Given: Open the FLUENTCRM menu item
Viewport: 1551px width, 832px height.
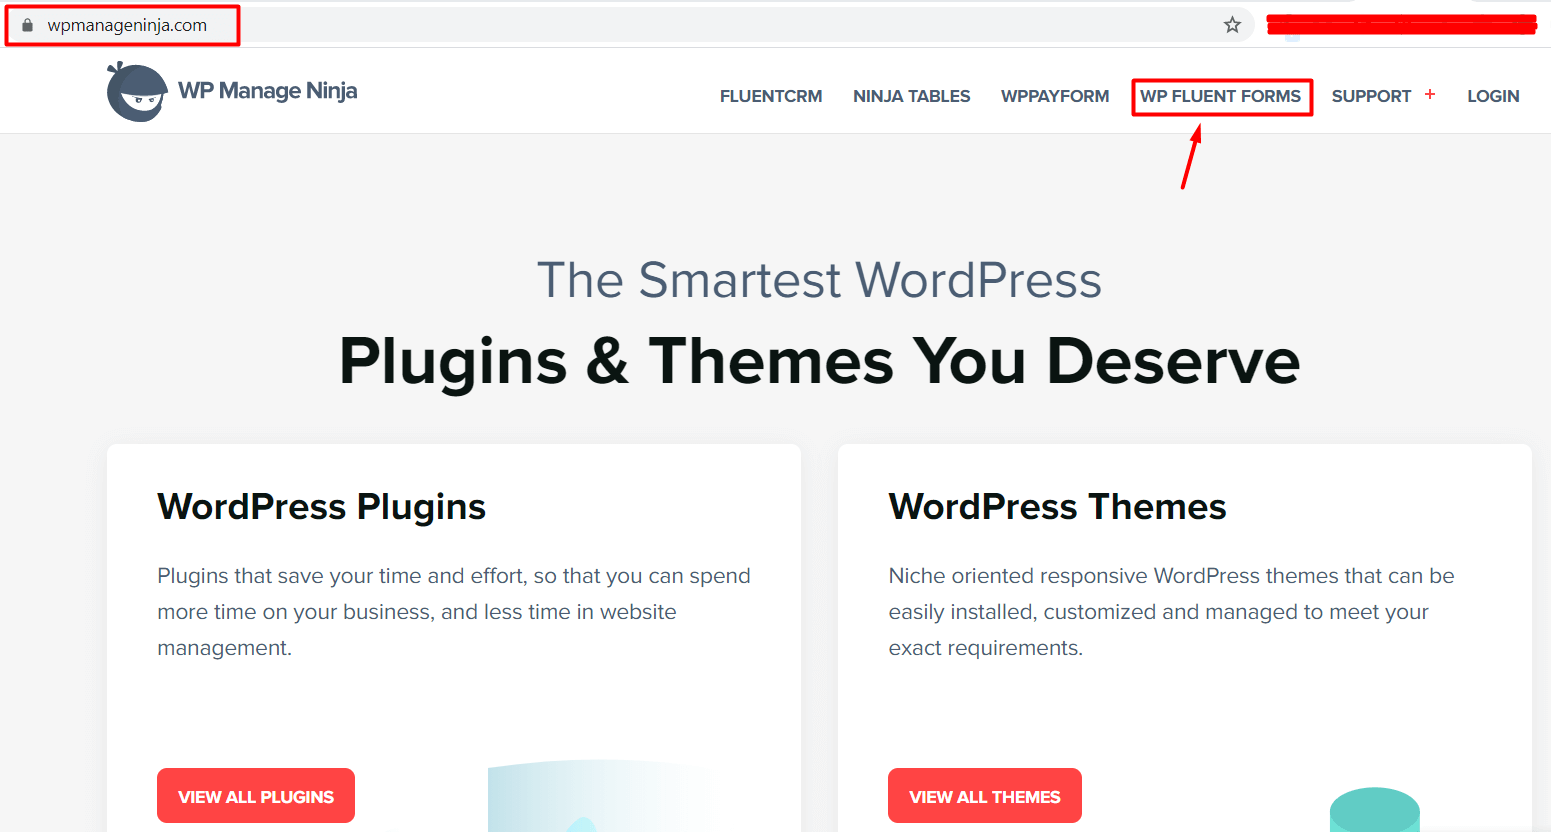Looking at the screenshot, I should point(771,96).
